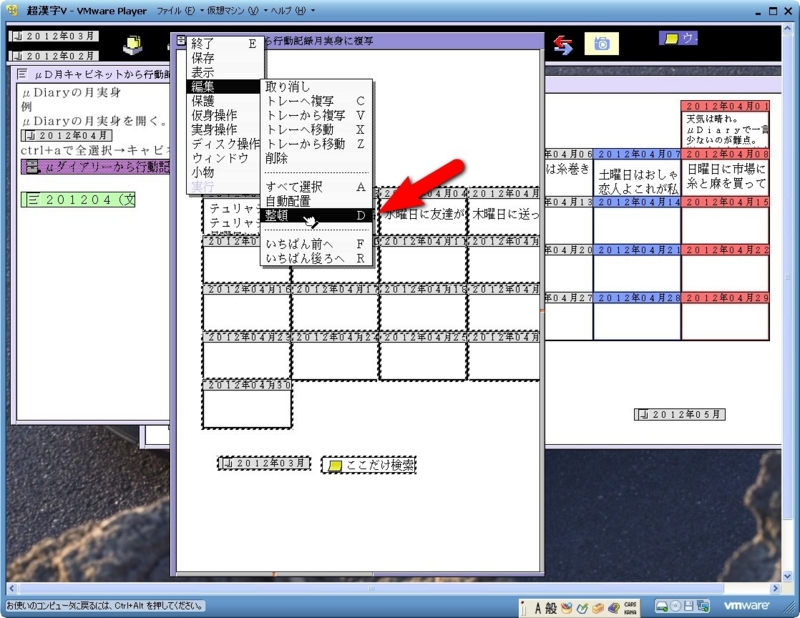Image resolution: width=800 pixels, height=618 pixels.
Task: Open the 2012年05月 object in the calendar window
Action: (x=680, y=414)
